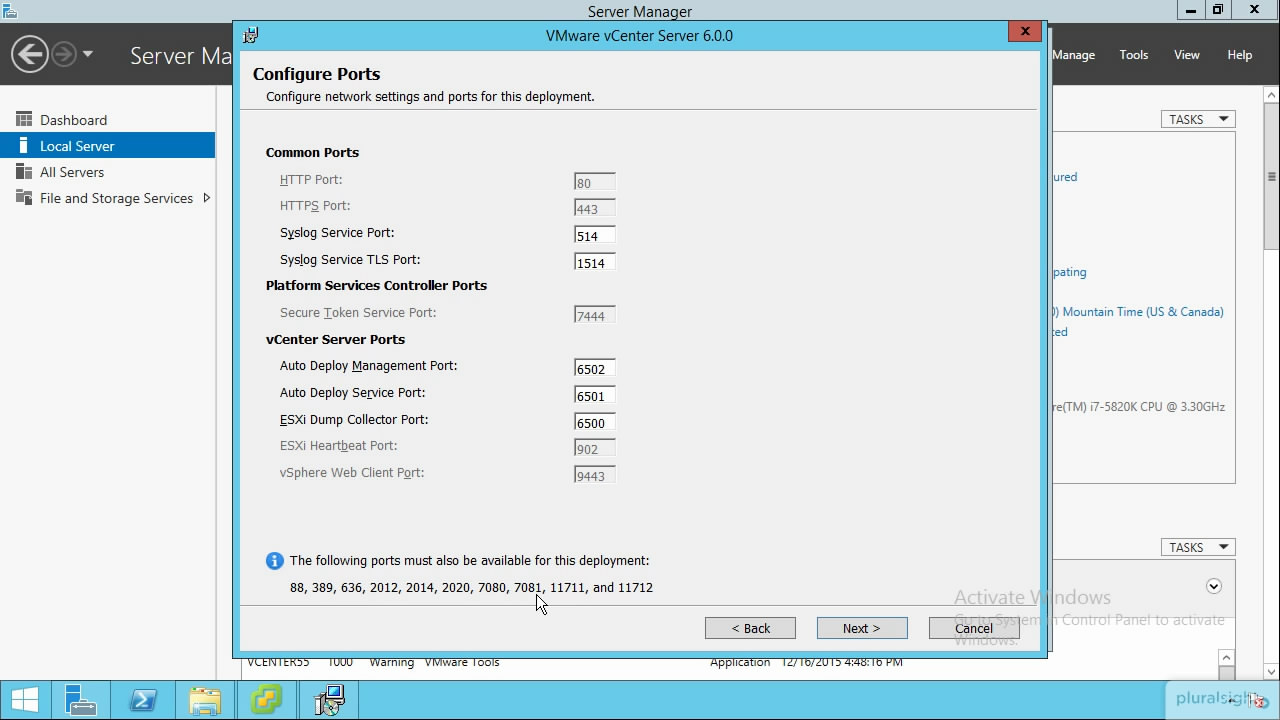The image size is (1280, 720).
Task: Click the Back button
Action: pos(750,628)
